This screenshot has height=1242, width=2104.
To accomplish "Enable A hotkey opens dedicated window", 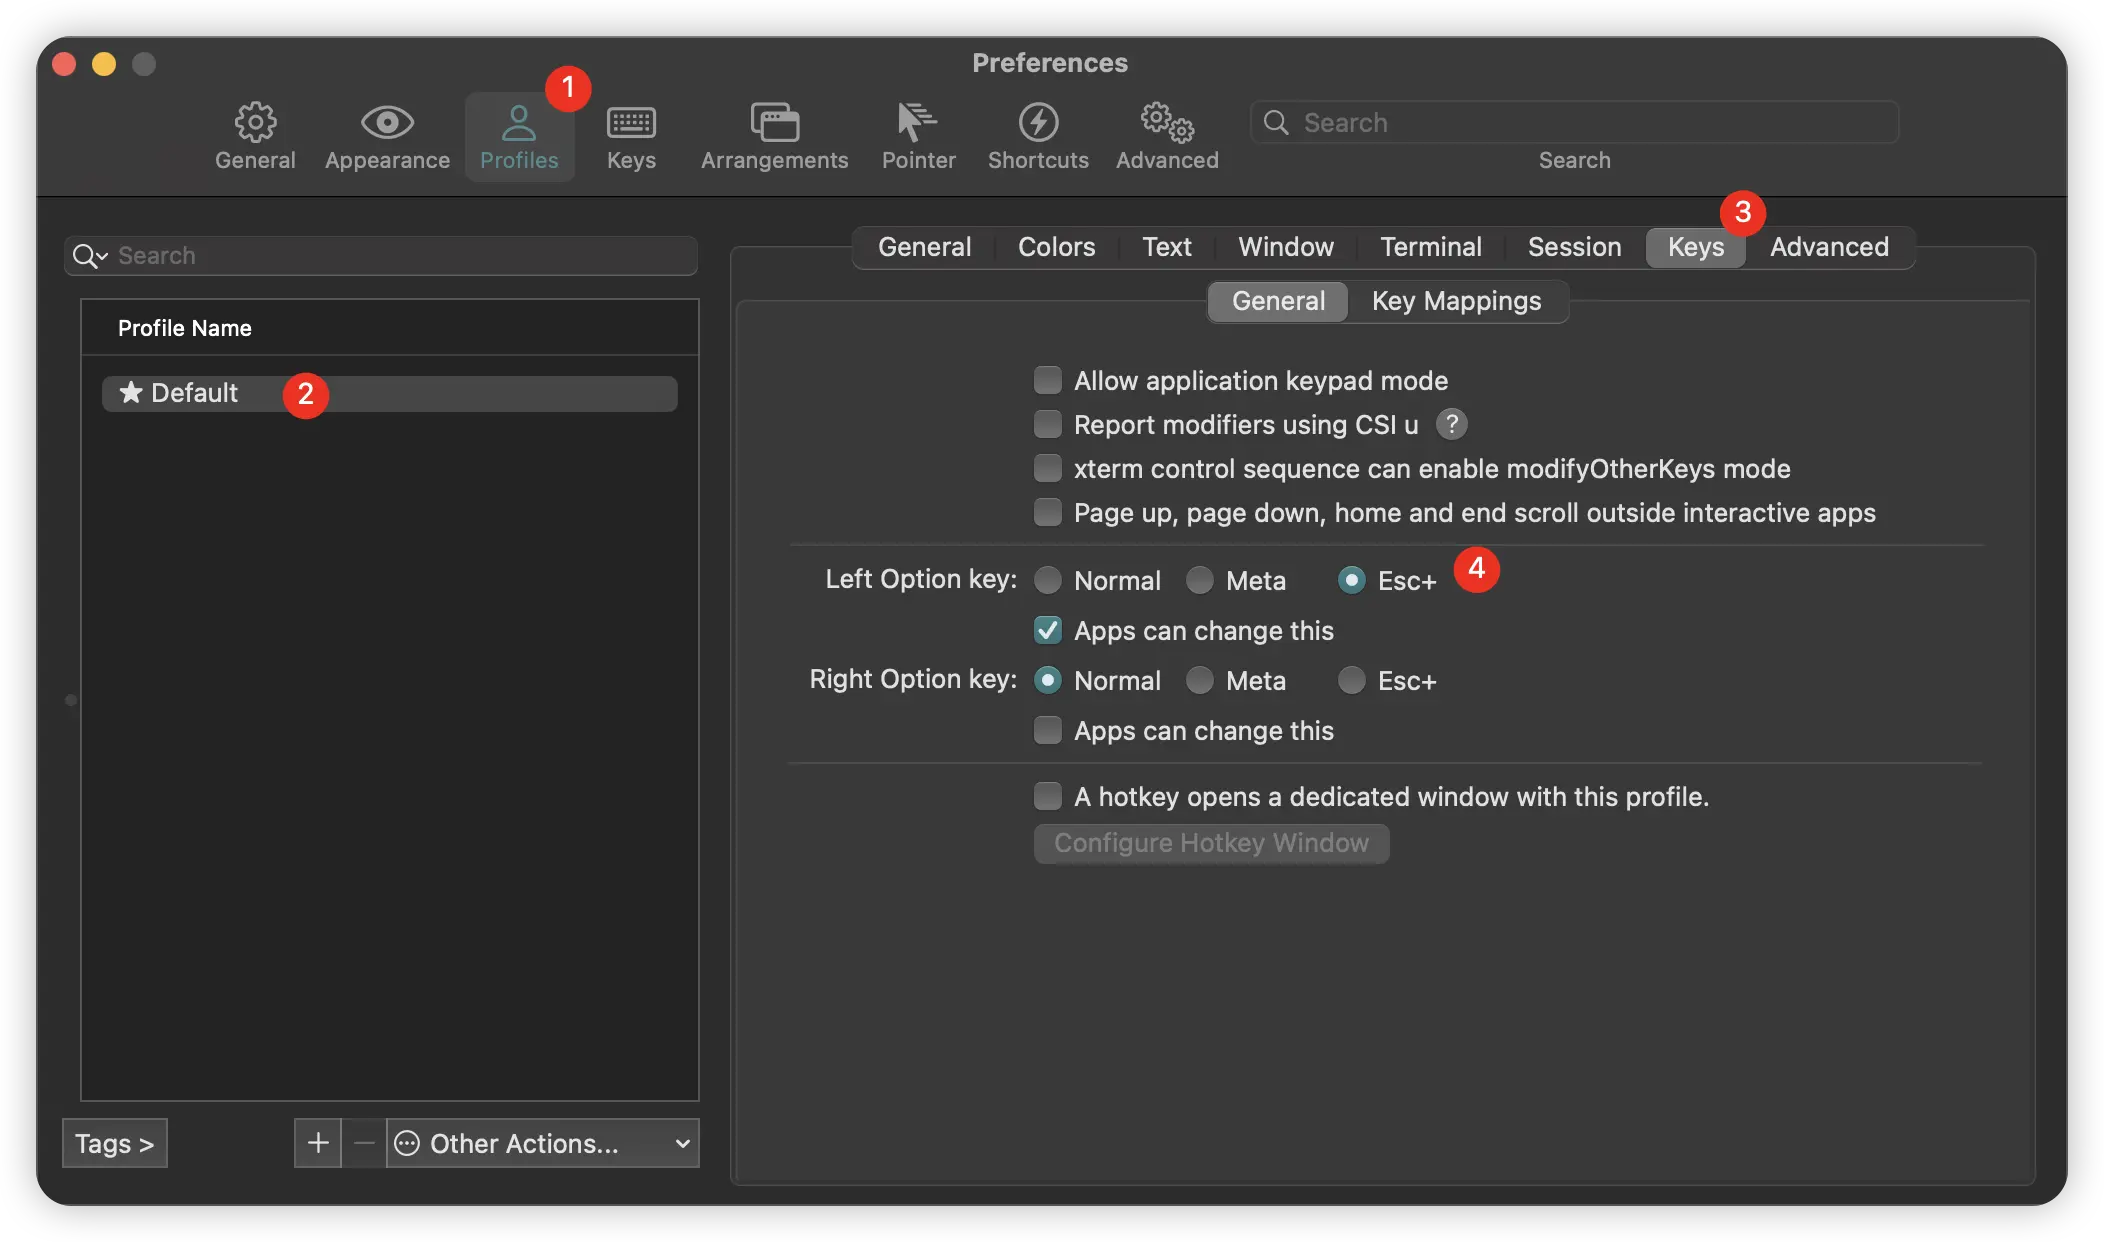I will 1047,797.
